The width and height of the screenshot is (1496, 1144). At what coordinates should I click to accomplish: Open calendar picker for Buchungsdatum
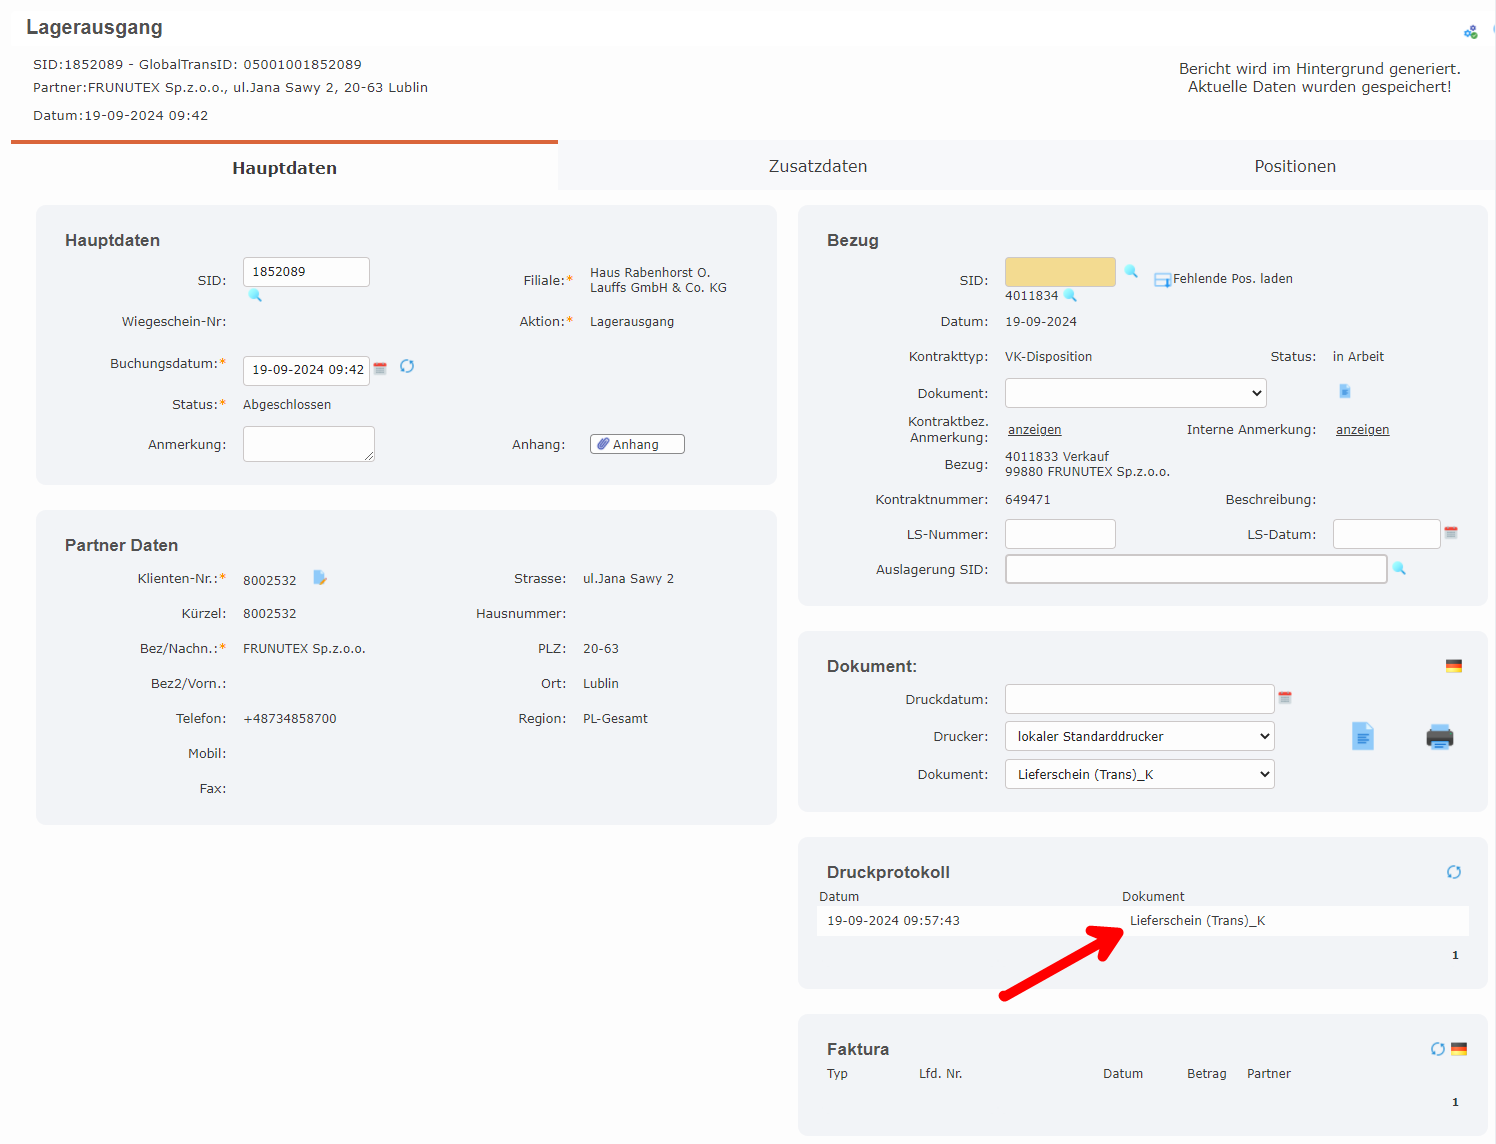pyautogui.click(x=380, y=369)
